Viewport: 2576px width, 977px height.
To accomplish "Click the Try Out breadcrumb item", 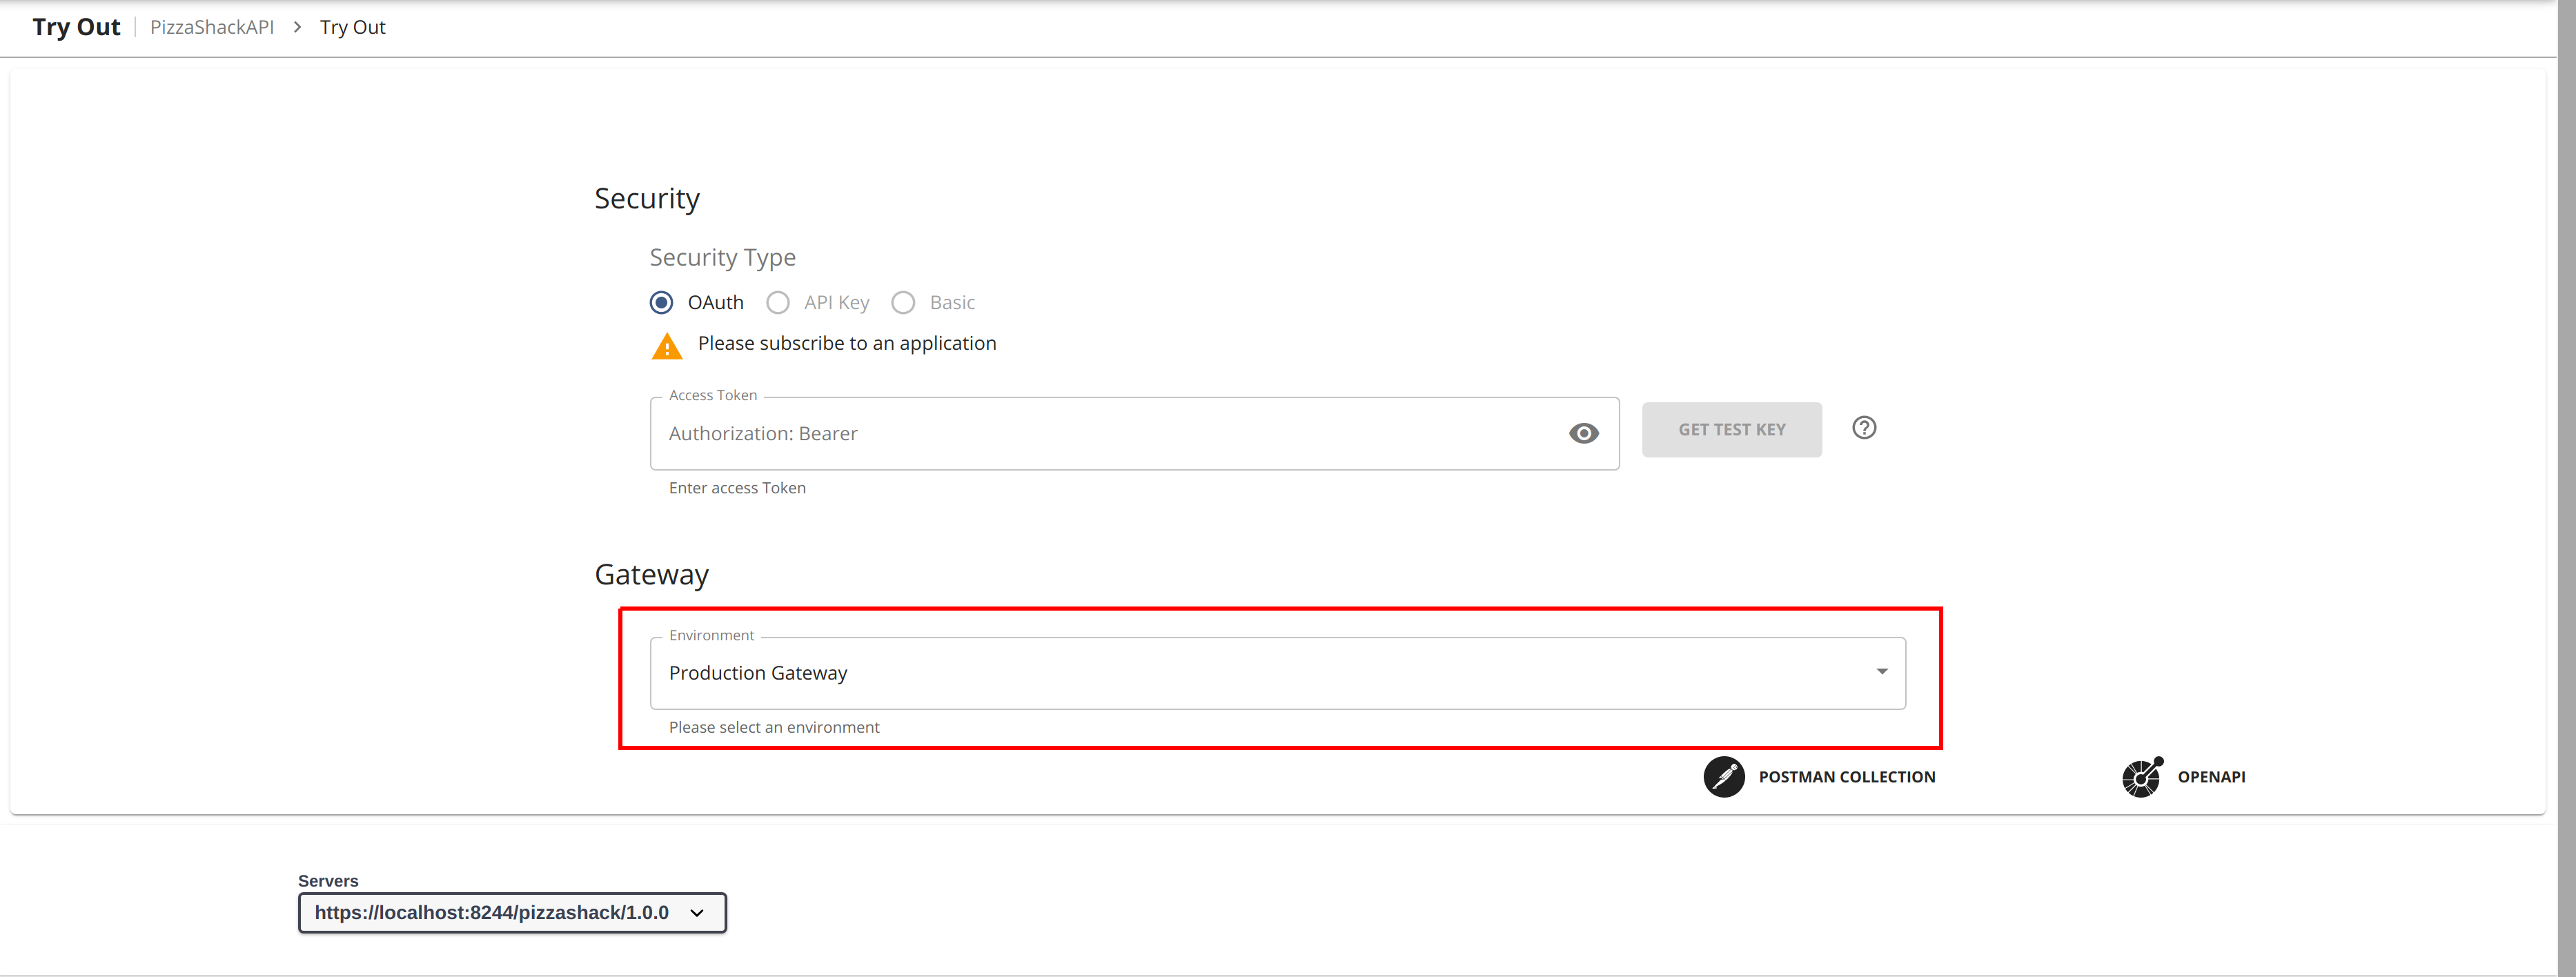I will pos(352,27).
